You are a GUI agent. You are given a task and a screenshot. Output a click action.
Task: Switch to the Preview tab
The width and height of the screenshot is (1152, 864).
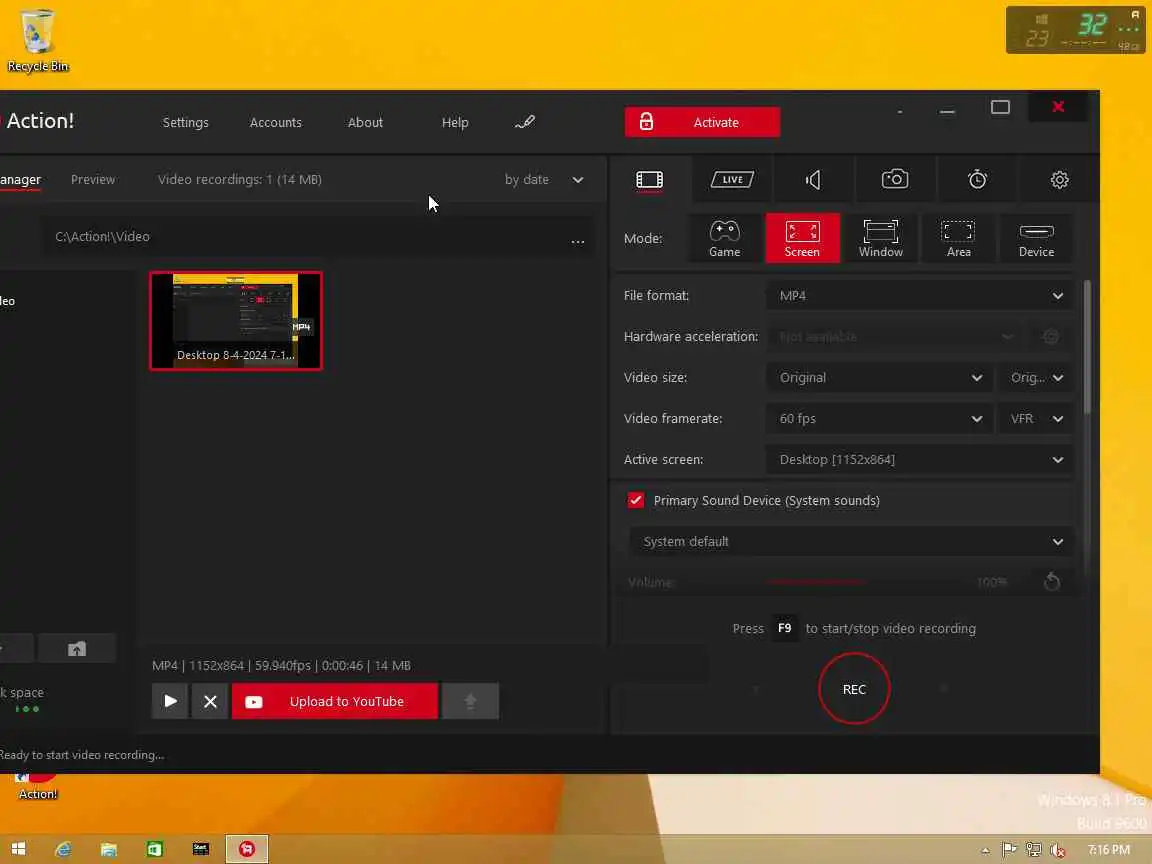pyautogui.click(x=93, y=179)
